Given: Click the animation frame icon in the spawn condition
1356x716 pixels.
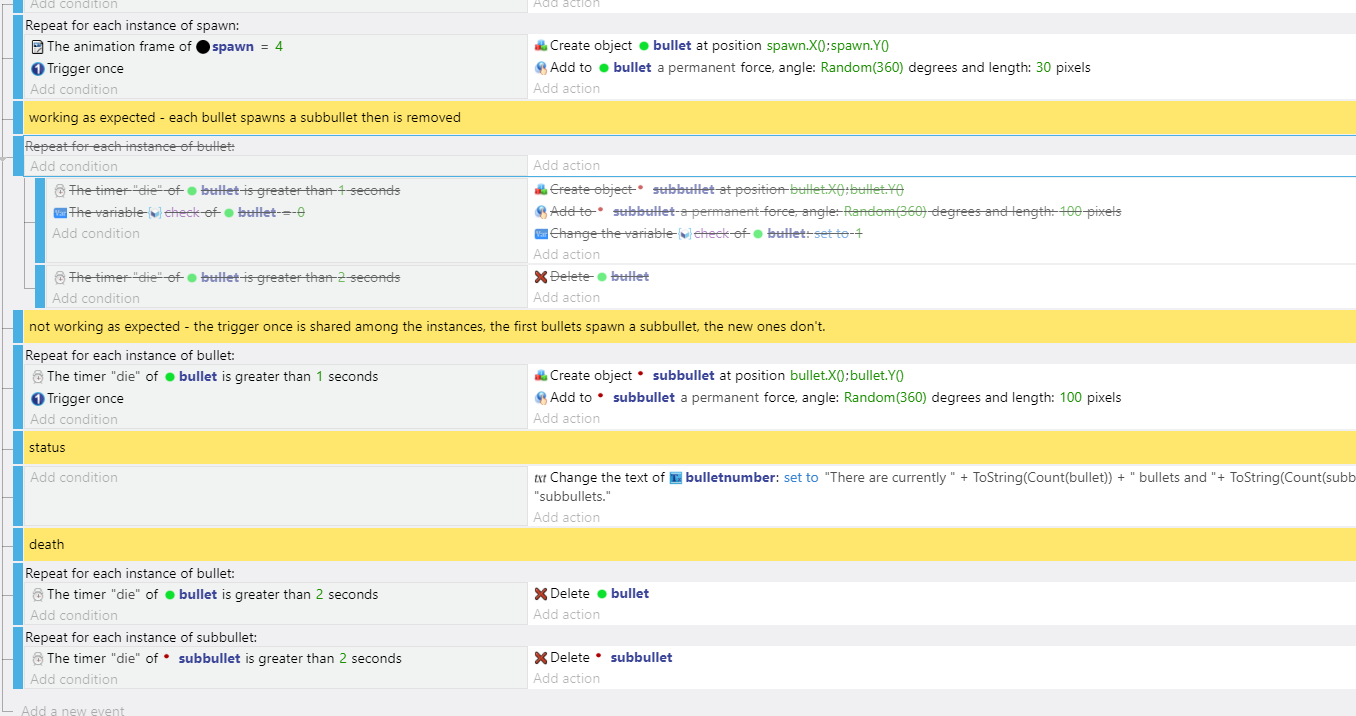Looking at the screenshot, I should tap(37, 46).
